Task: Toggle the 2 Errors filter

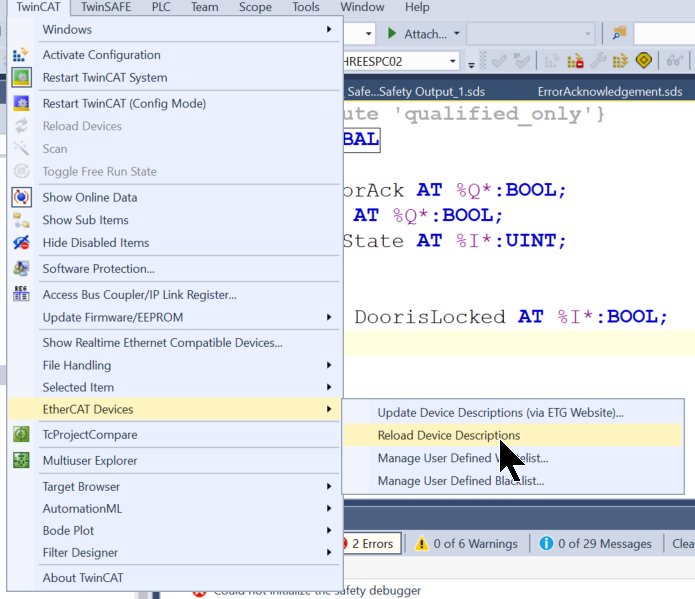Action: (x=371, y=544)
